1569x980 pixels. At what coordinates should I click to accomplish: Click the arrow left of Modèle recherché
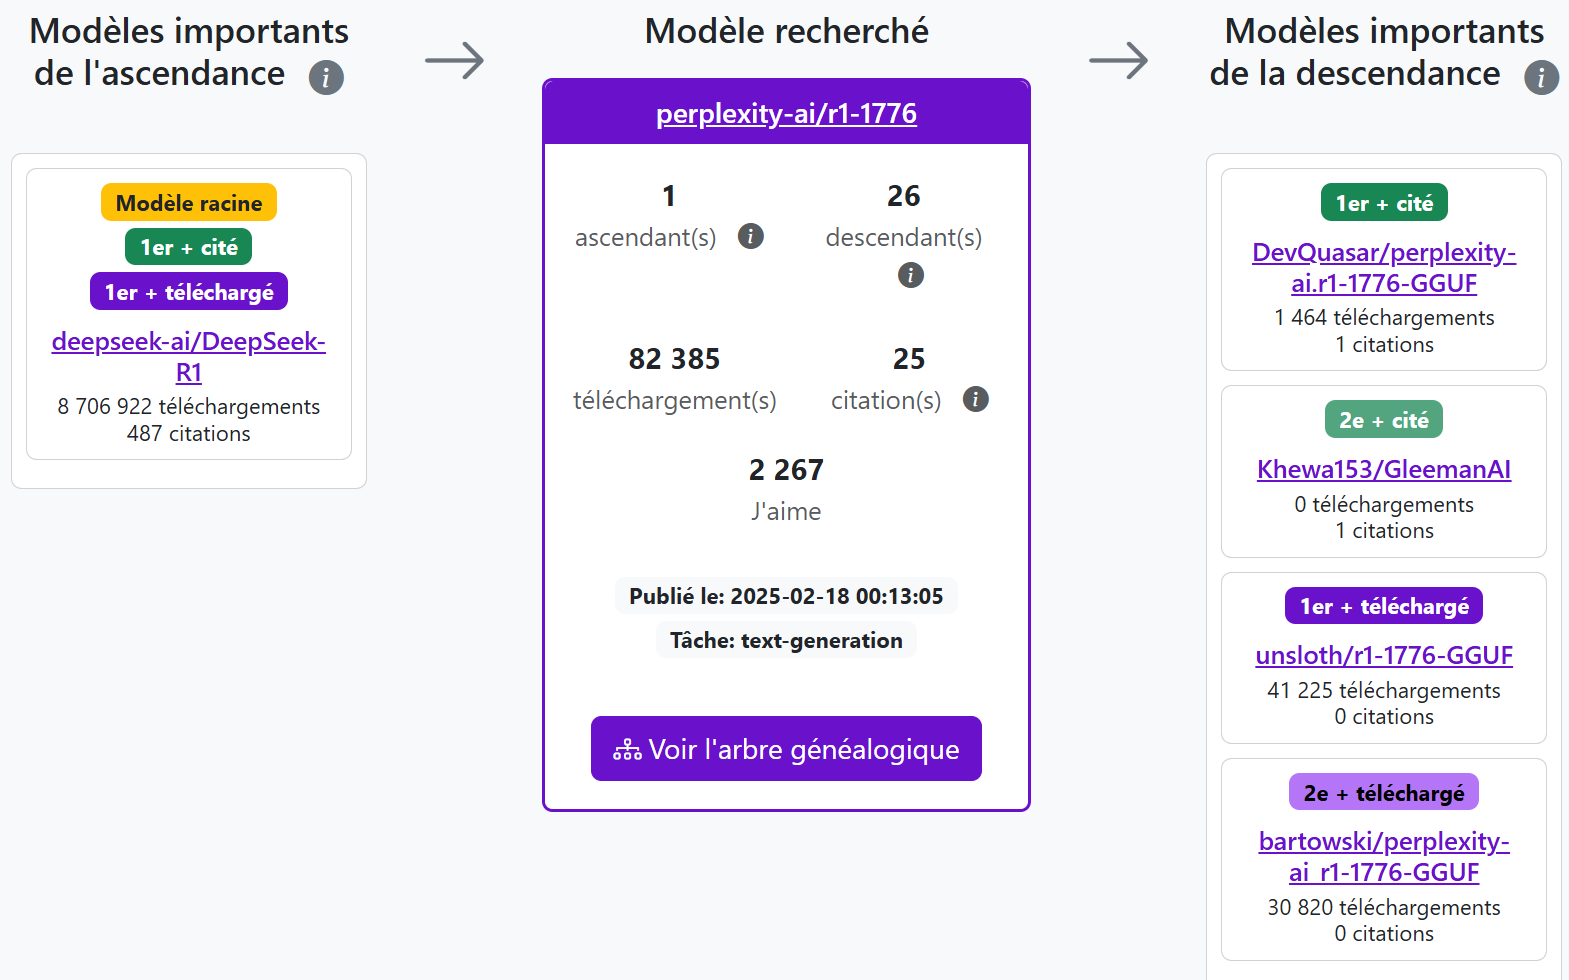(x=454, y=61)
